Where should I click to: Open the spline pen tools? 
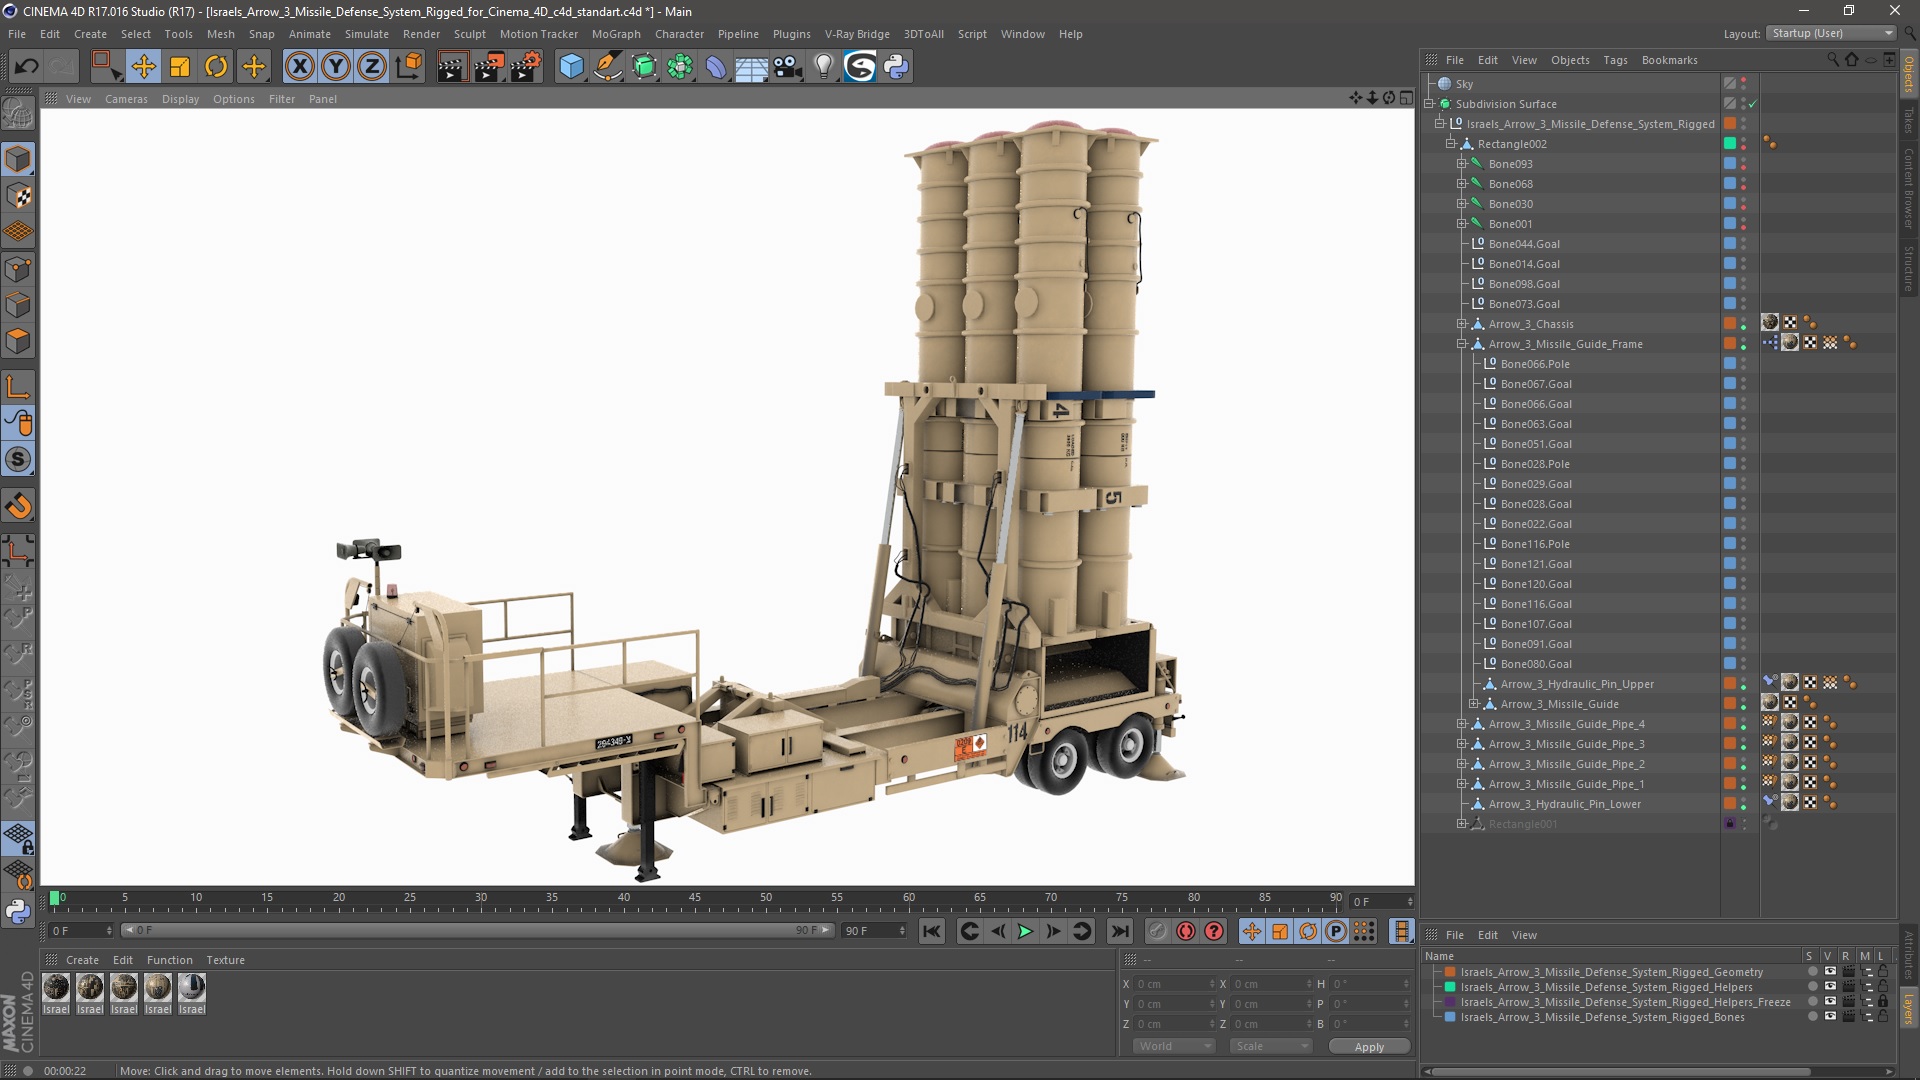tap(608, 67)
